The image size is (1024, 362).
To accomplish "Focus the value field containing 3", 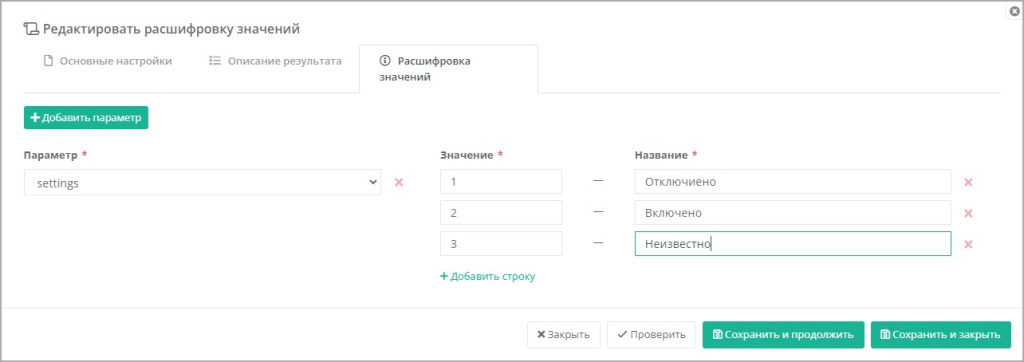I will 501,243.
